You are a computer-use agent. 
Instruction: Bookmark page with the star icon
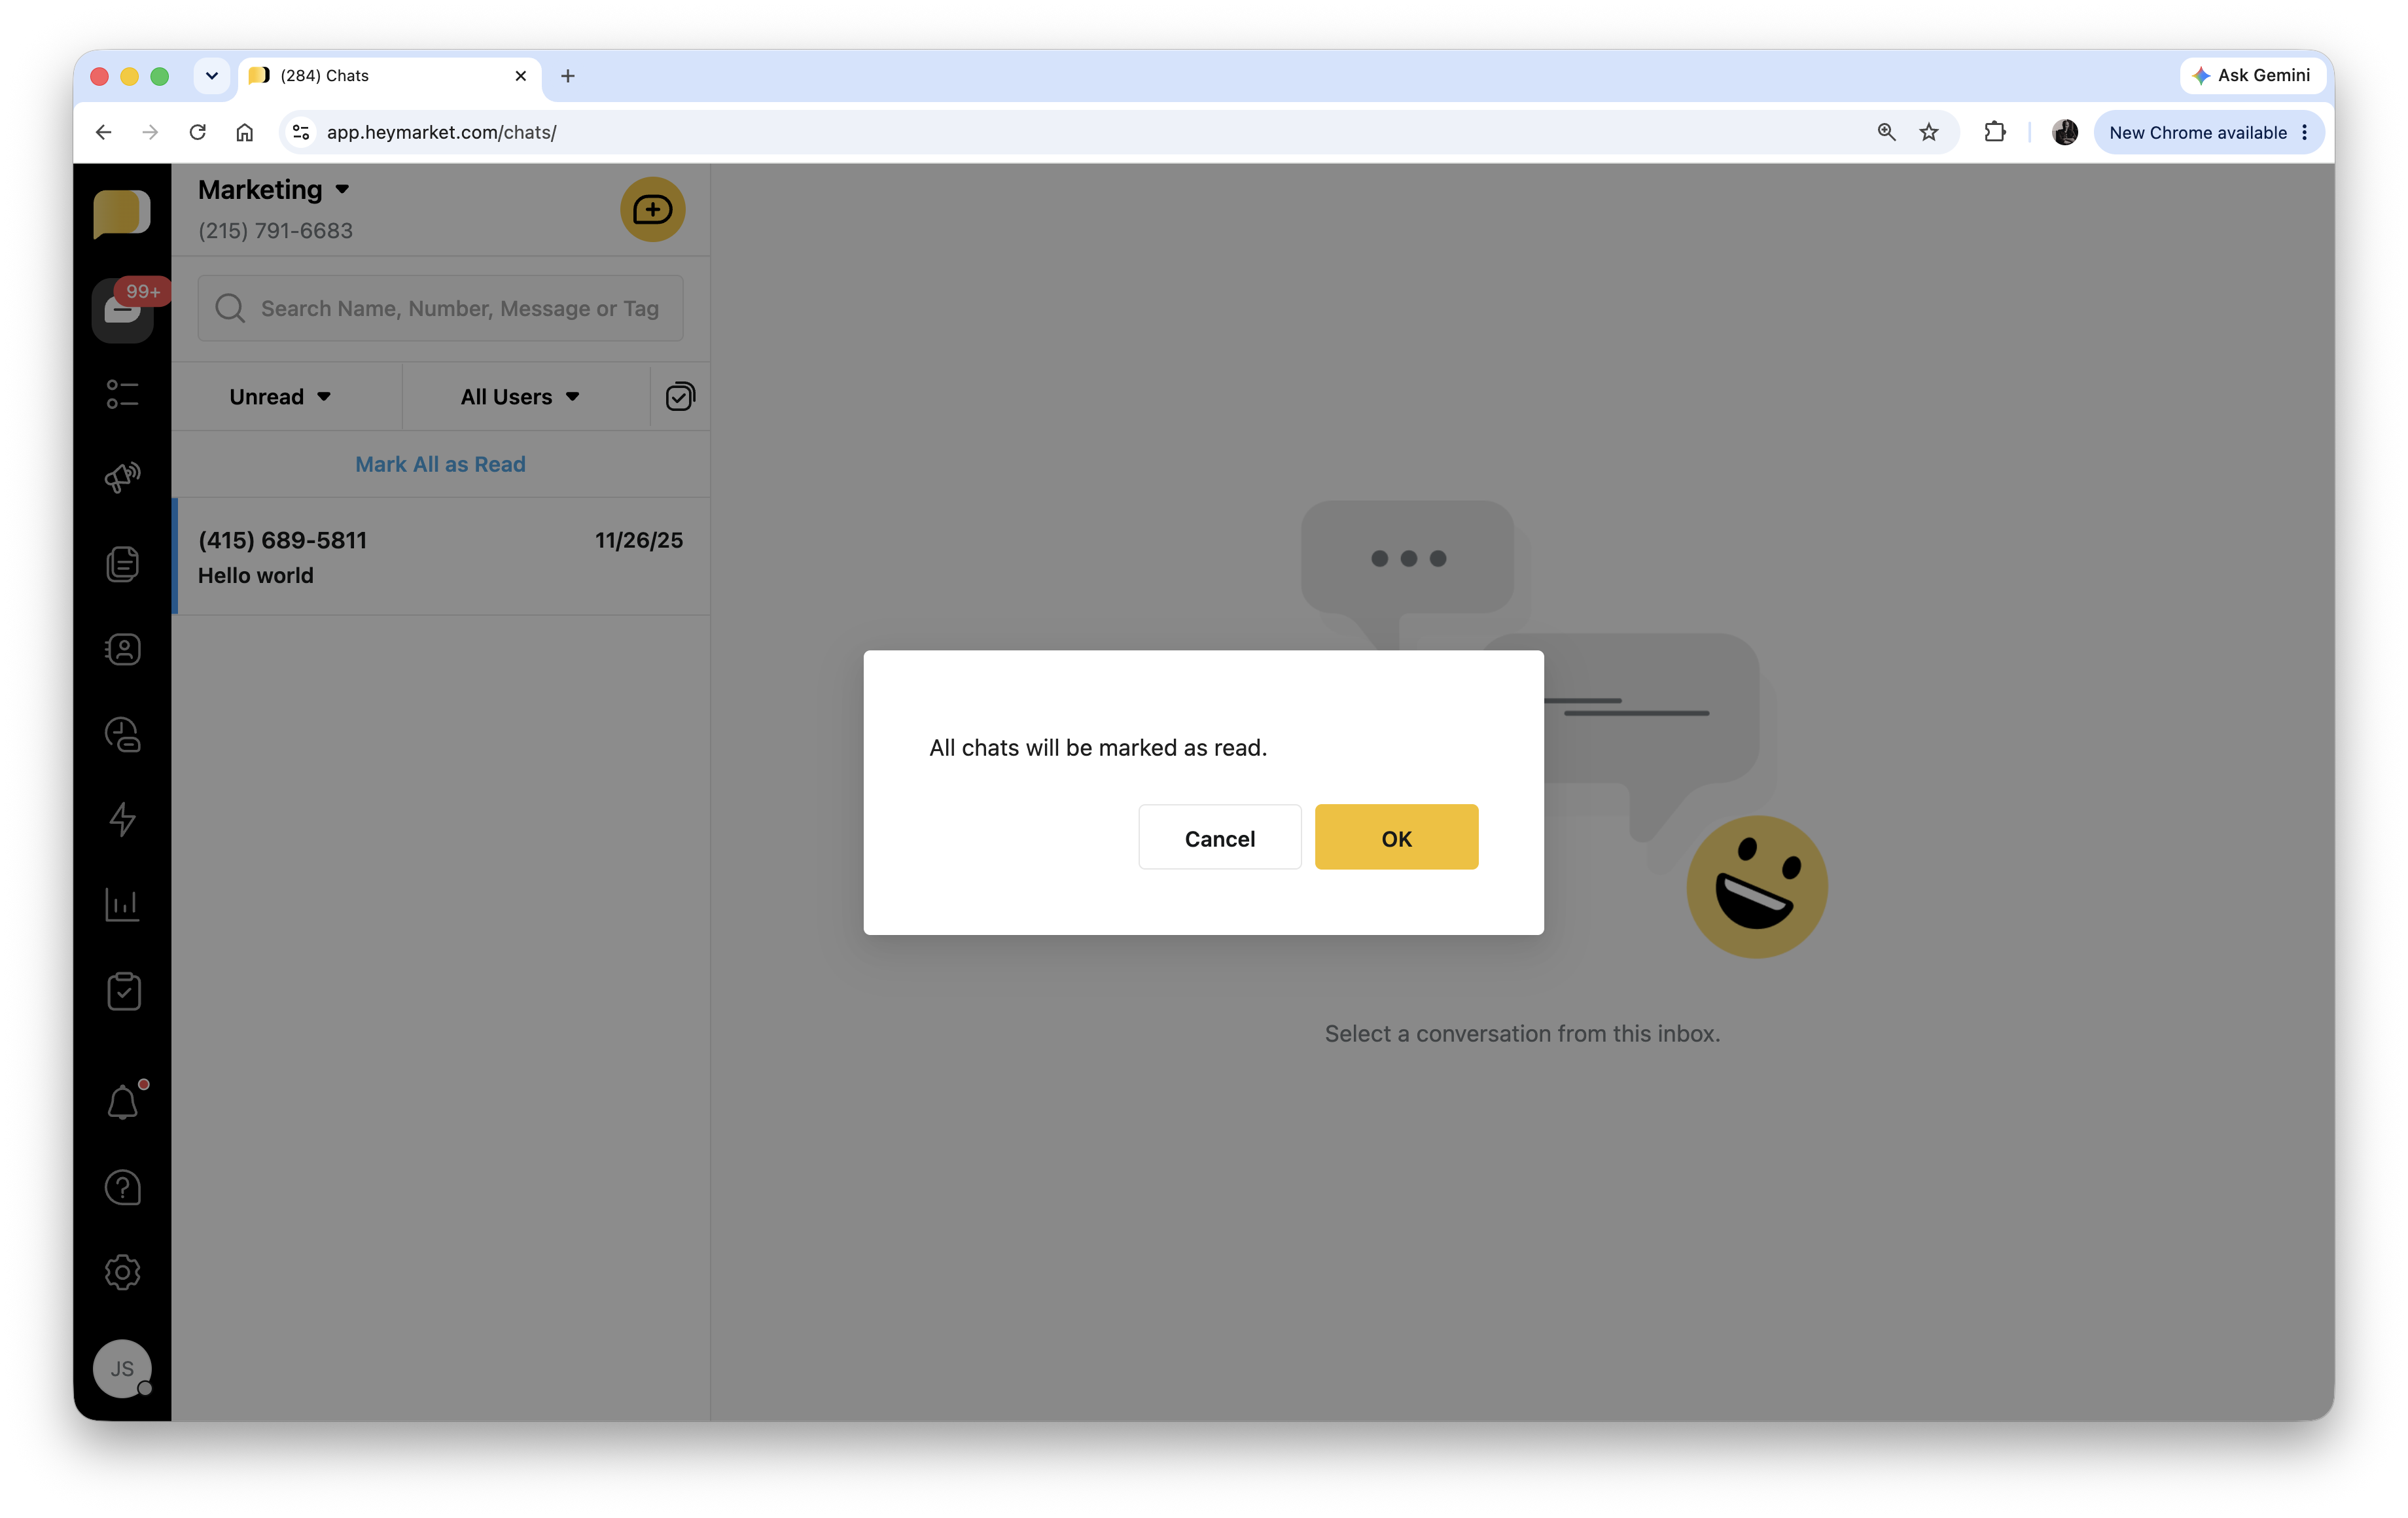click(1928, 132)
